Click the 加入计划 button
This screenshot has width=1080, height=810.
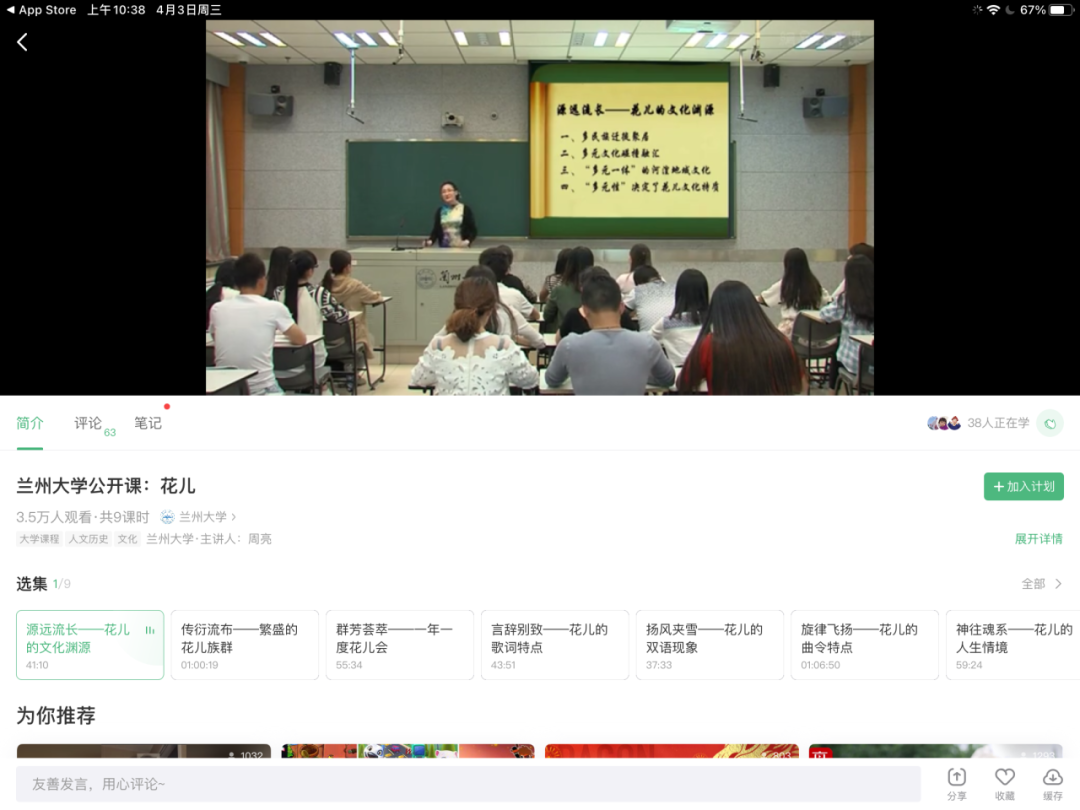coord(1024,486)
